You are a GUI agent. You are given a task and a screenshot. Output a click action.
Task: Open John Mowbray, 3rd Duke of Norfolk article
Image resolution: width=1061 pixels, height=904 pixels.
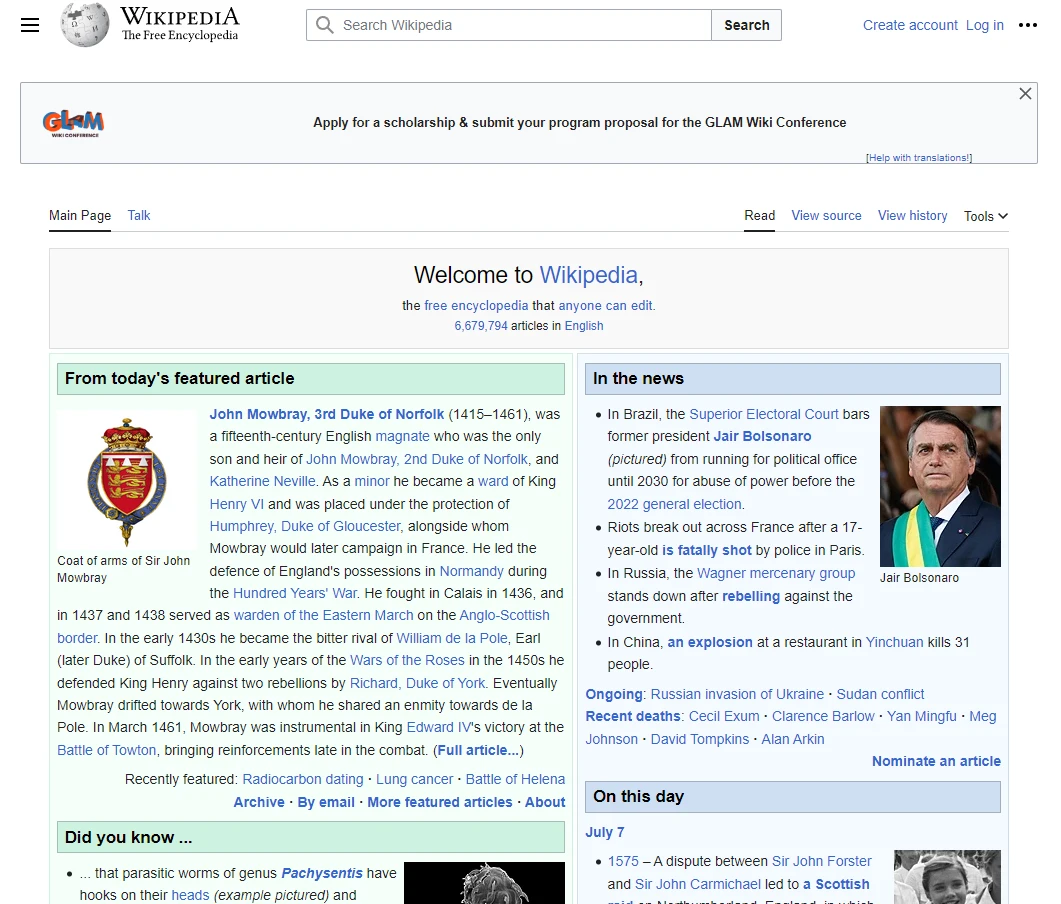[x=327, y=414]
